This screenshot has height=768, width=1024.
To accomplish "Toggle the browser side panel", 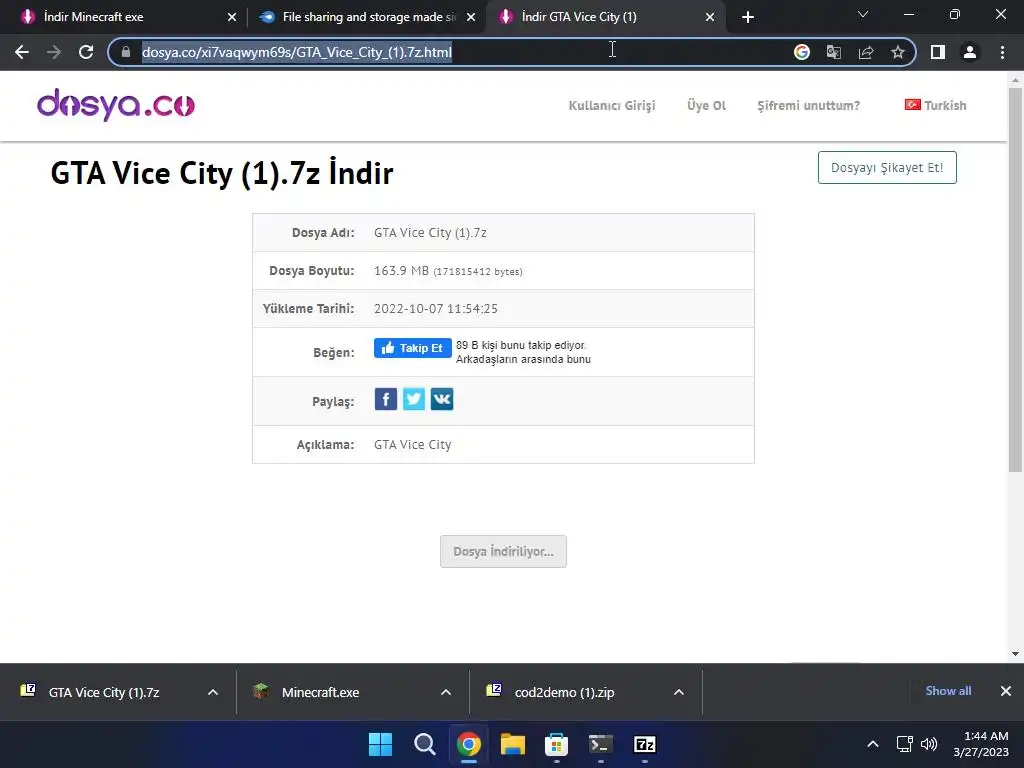I will click(938, 52).
